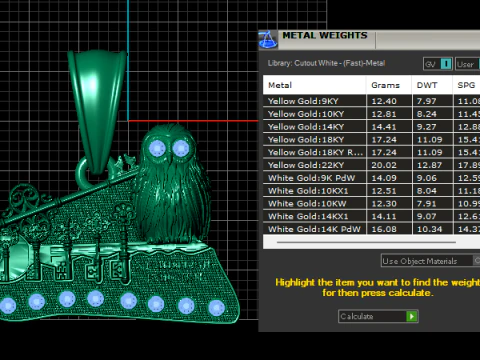This screenshot has width=480, height=360.
Task: Click the 20.02 grams value
Action: (384, 165)
